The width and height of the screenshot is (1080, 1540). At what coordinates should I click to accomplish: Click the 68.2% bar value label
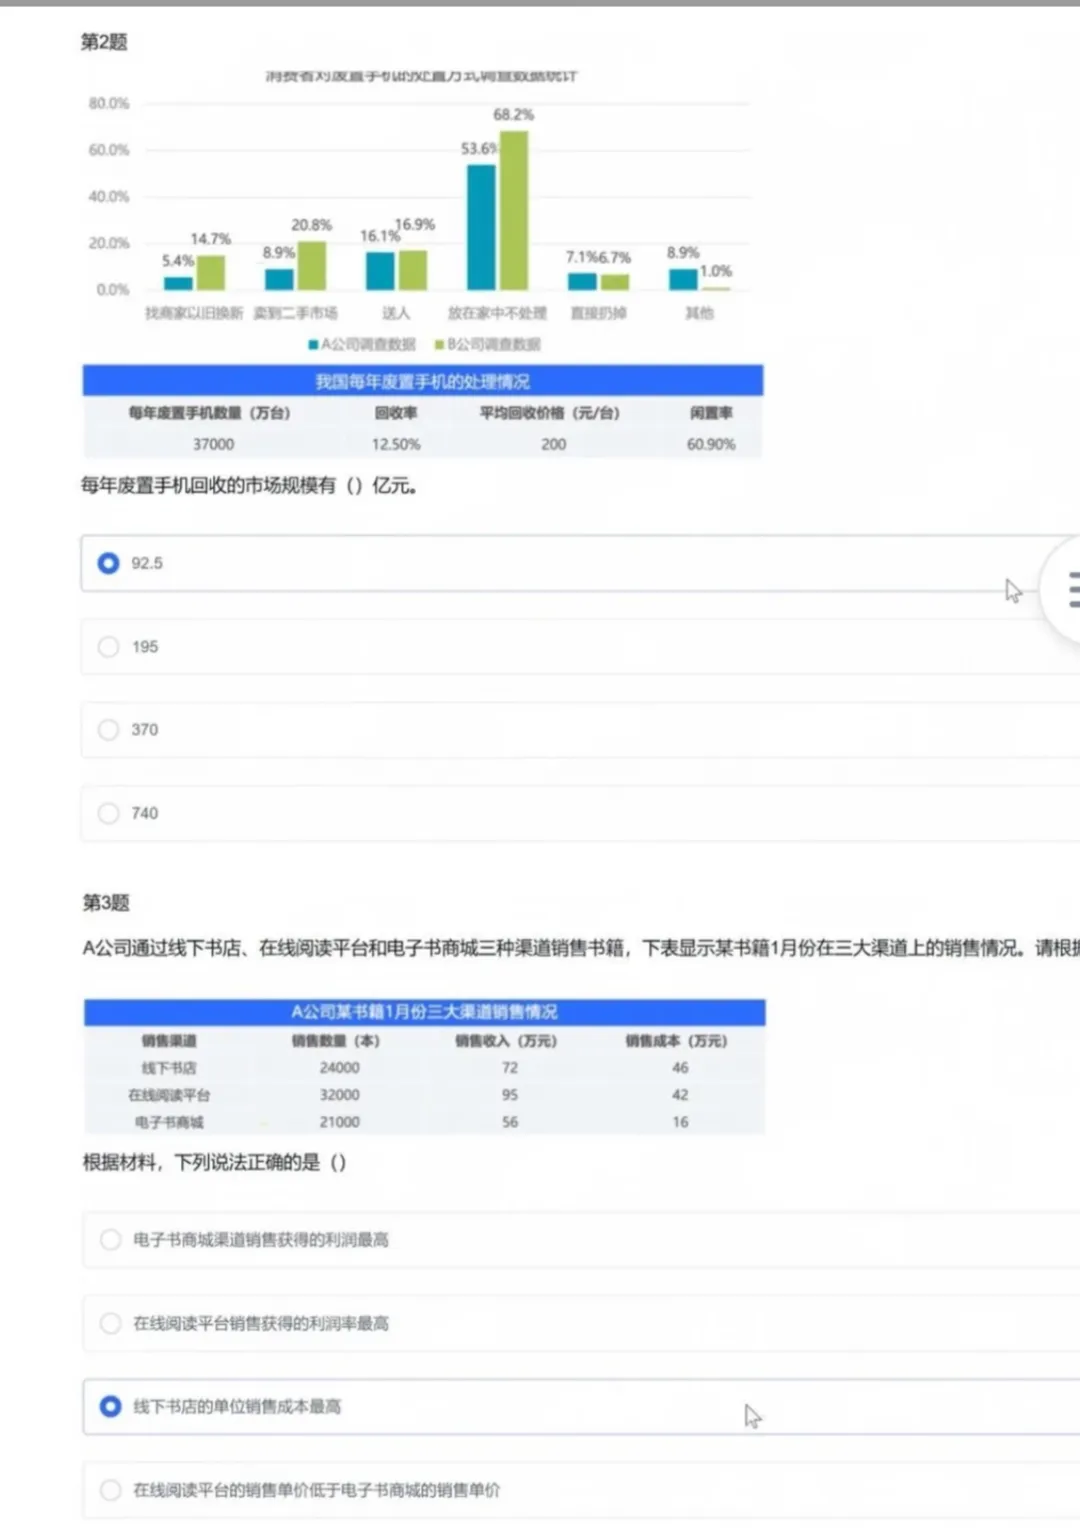(x=513, y=115)
